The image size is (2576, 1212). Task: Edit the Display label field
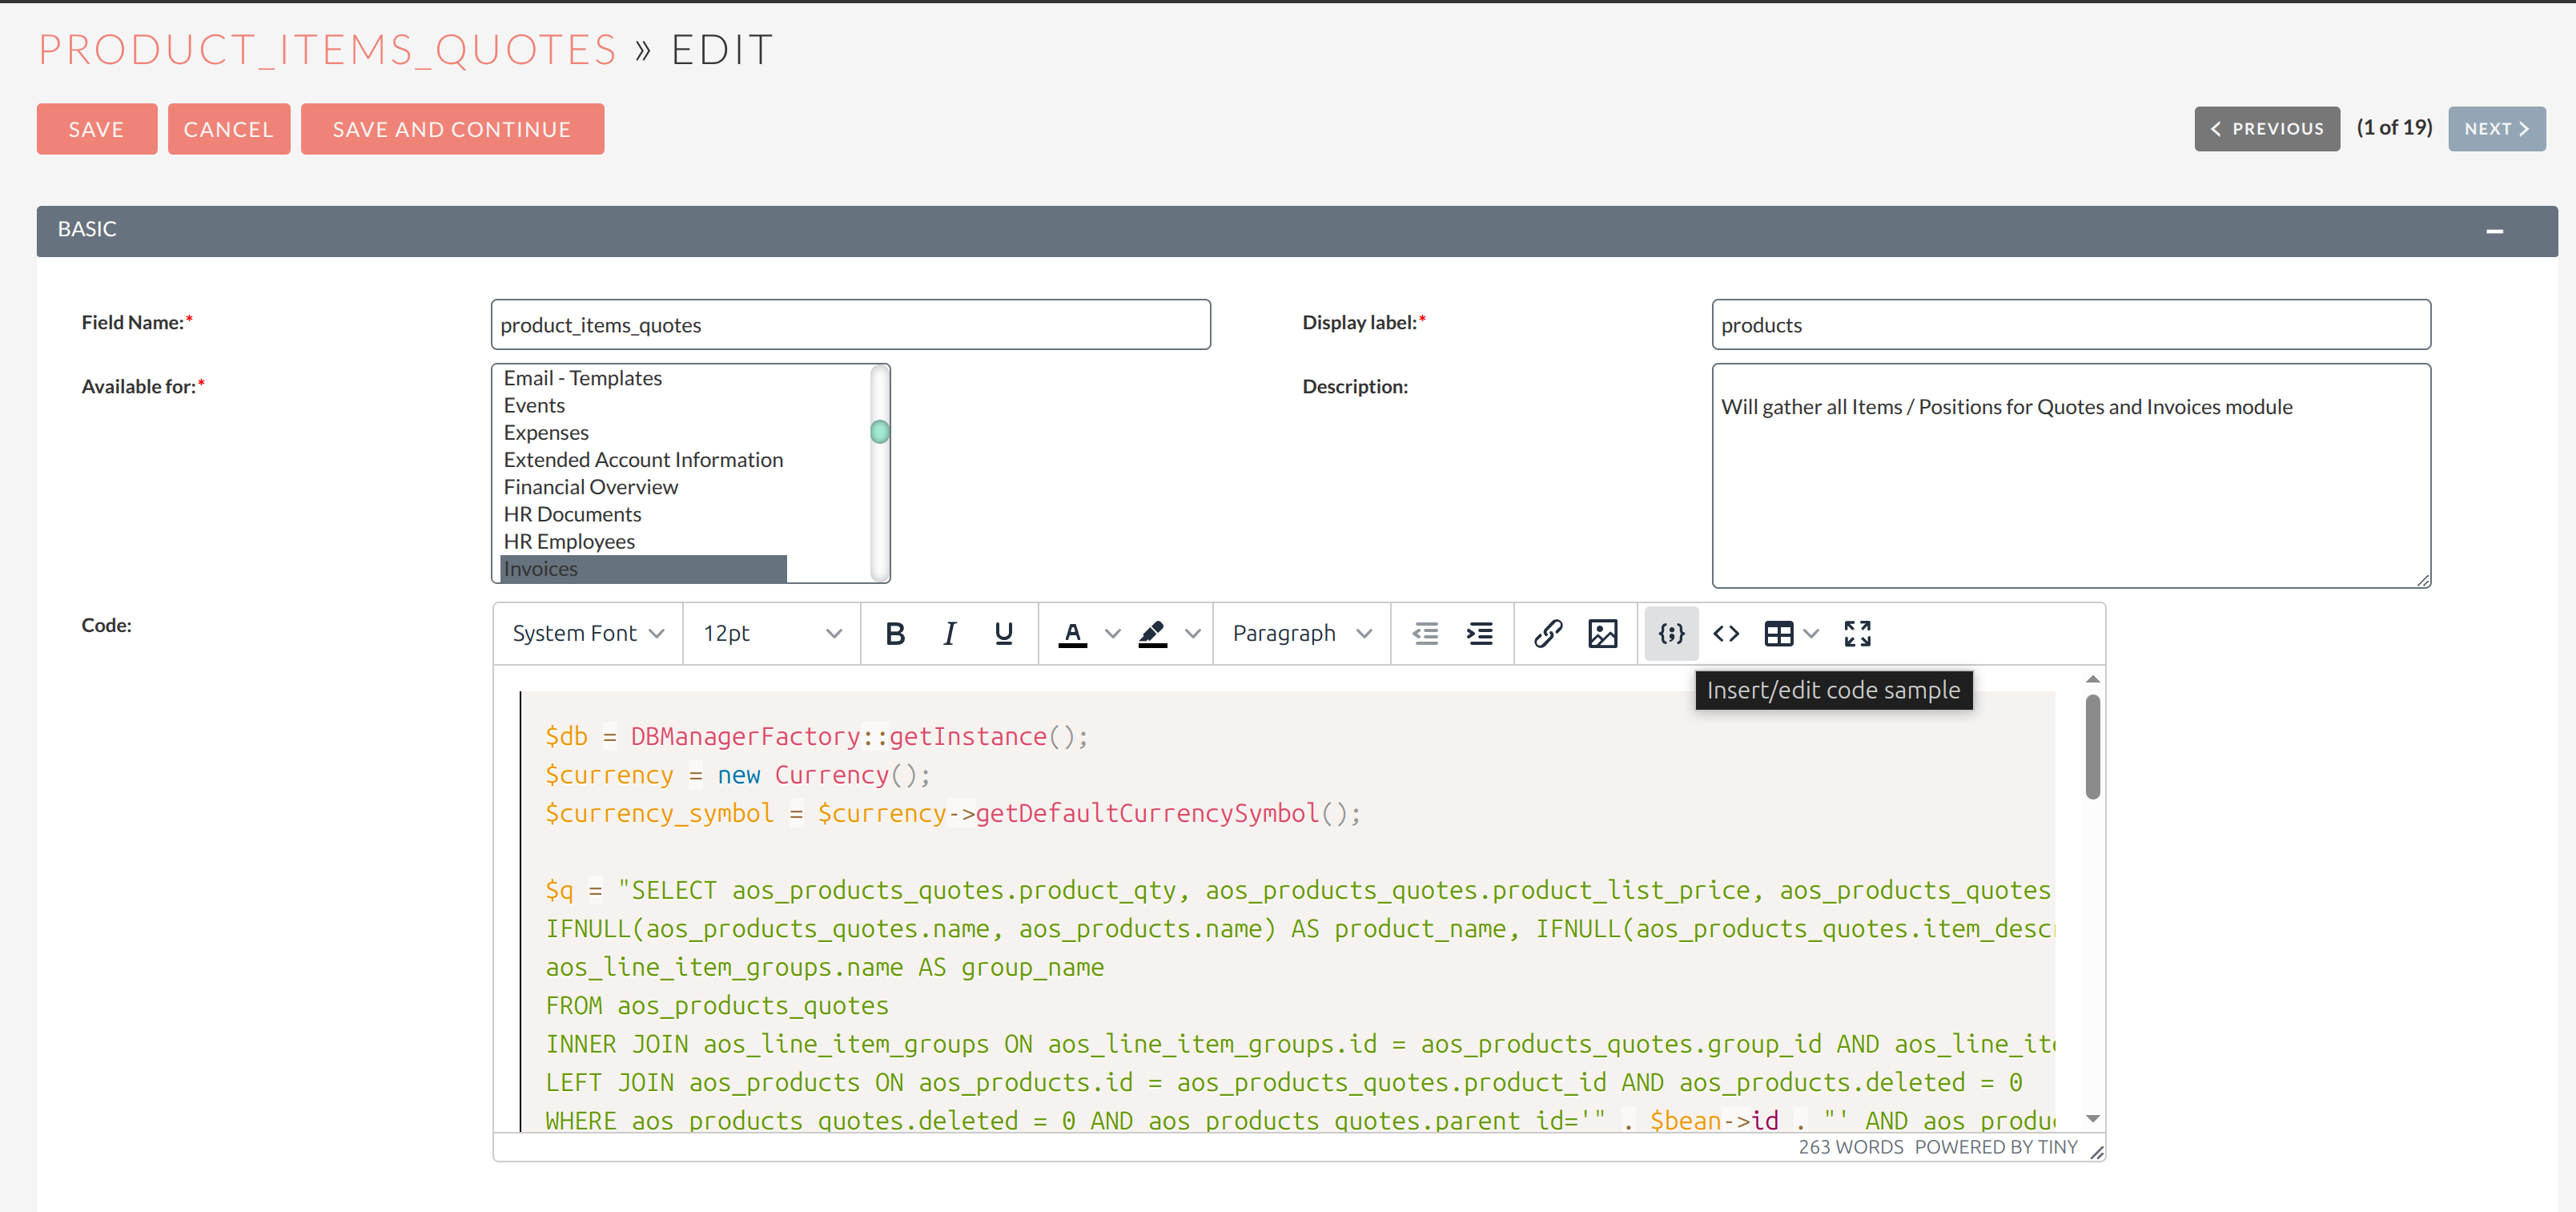[2070, 324]
